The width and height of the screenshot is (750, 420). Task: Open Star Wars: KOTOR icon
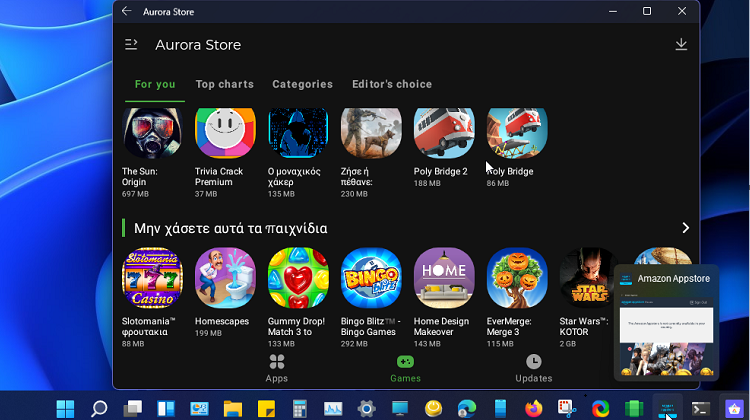point(590,278)
